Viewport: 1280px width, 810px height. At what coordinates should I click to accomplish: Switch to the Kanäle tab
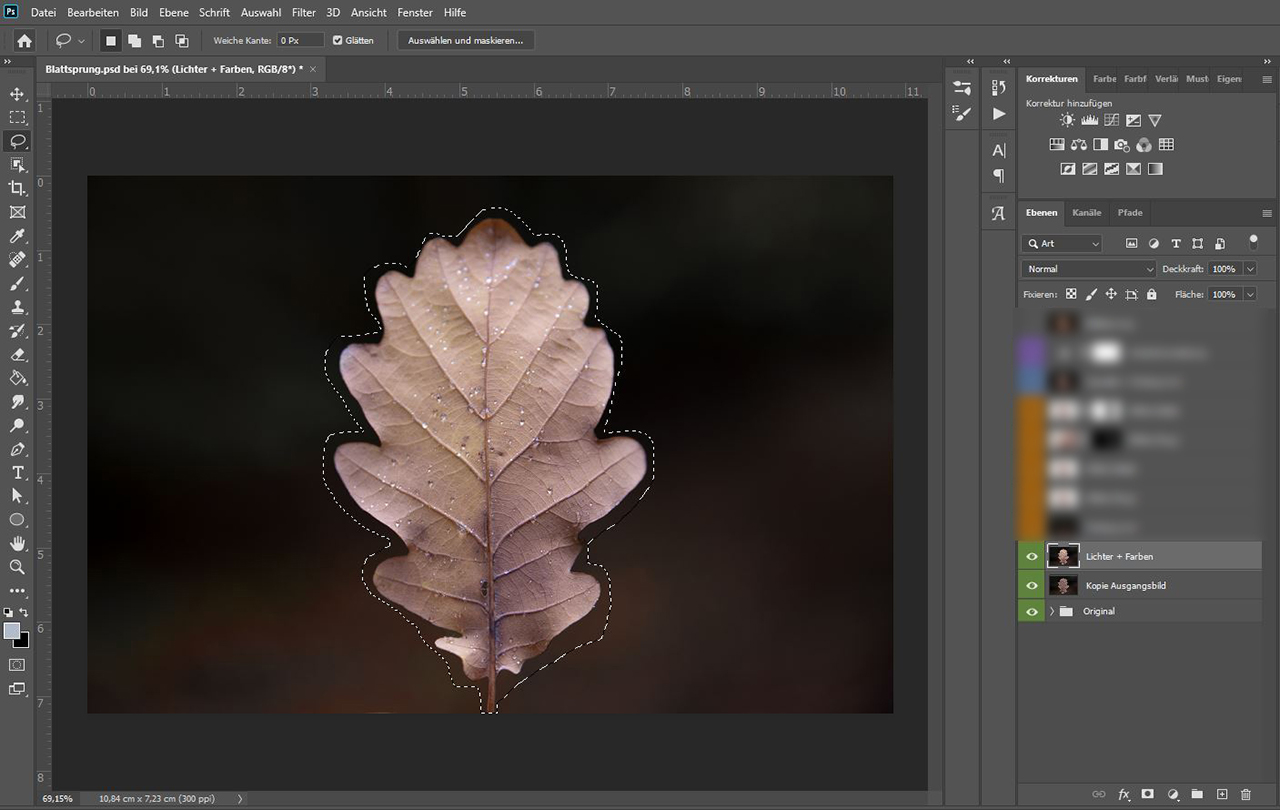coord(1086,213)
